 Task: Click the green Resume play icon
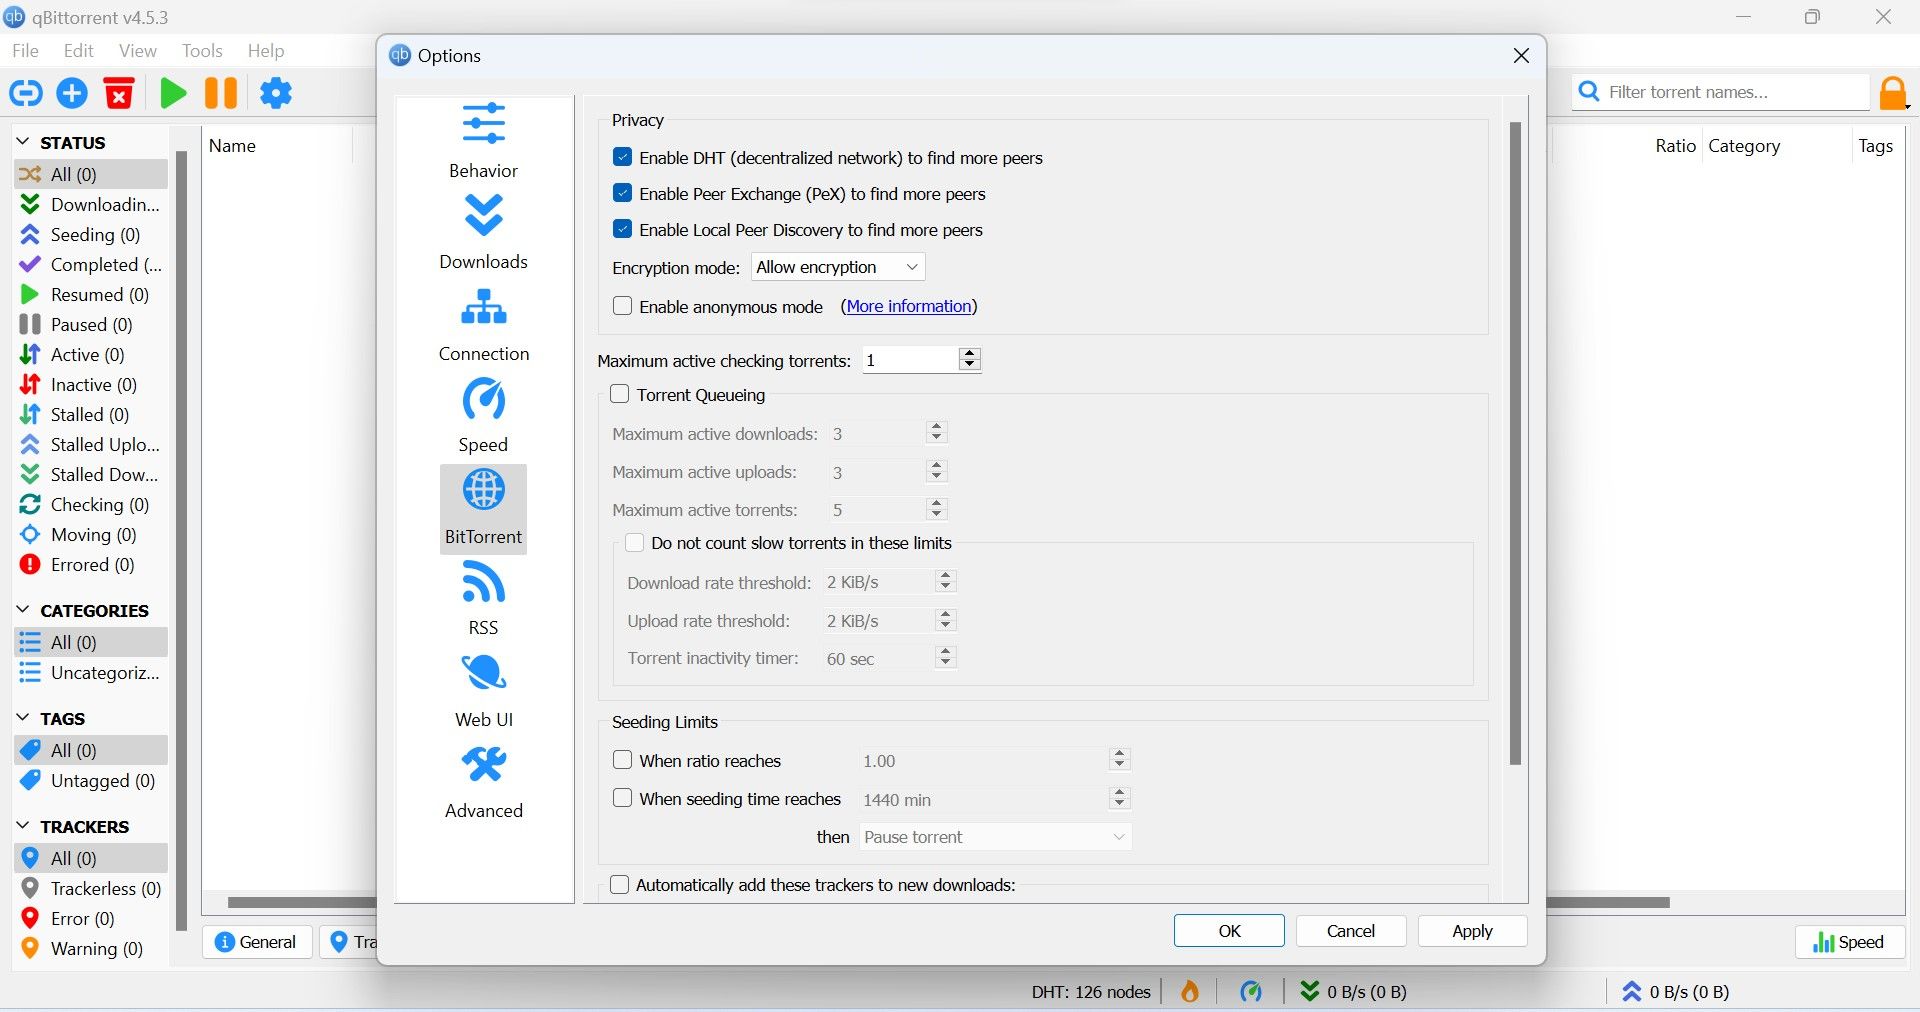click(173, 93)
